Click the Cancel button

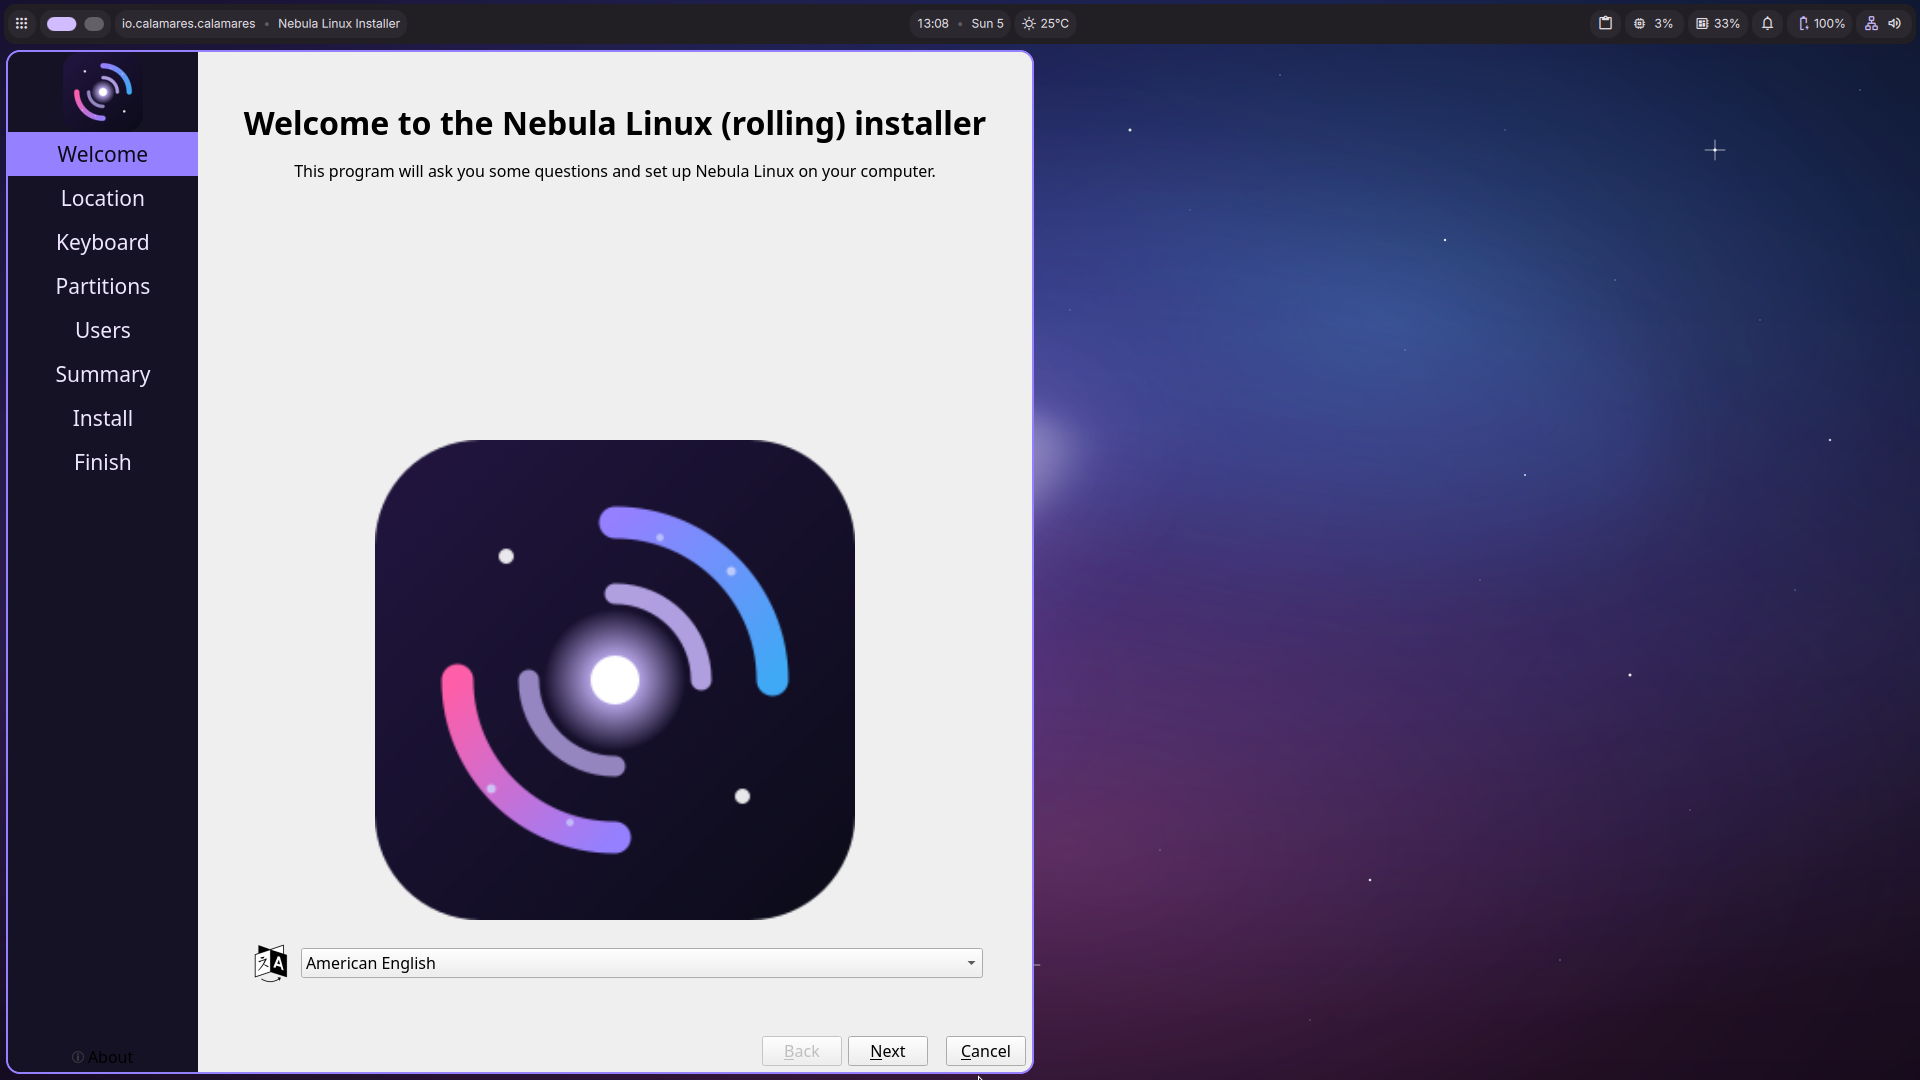[x=986, y=1051]
